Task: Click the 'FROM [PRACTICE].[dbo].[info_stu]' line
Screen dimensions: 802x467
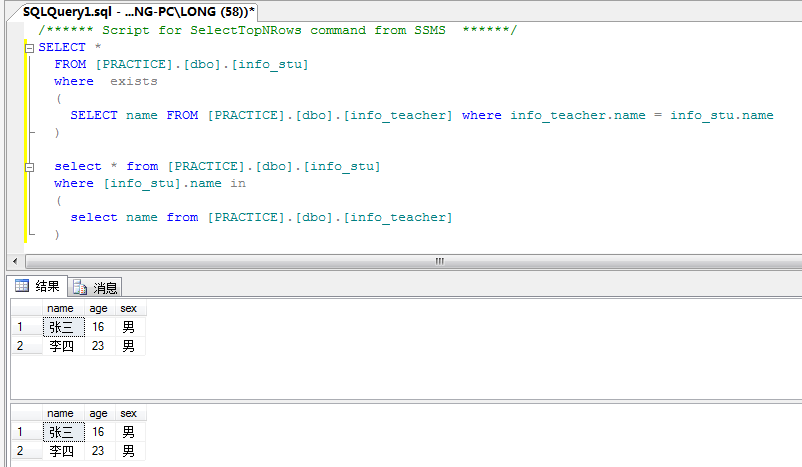Action: (x=182, y=64)
